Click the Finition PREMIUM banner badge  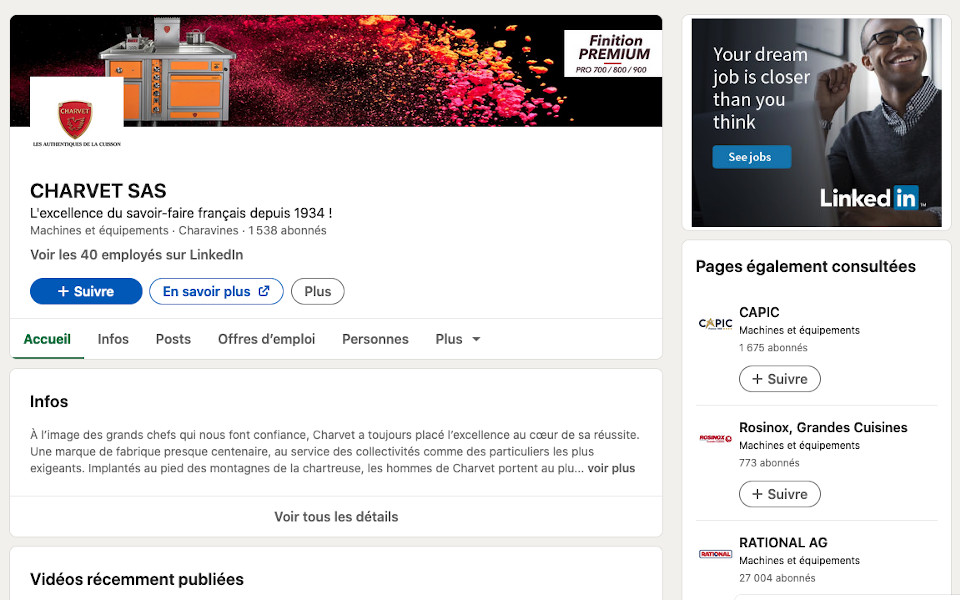612,54
